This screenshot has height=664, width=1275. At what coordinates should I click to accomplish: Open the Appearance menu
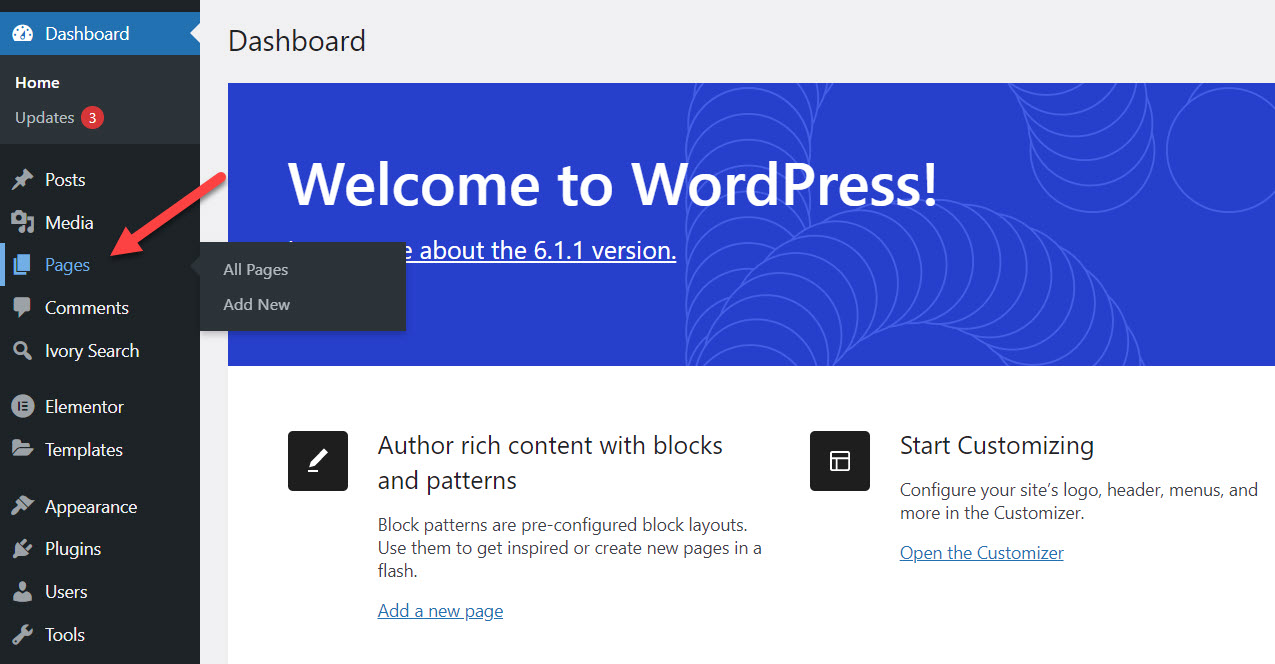(x=100, y=506)
